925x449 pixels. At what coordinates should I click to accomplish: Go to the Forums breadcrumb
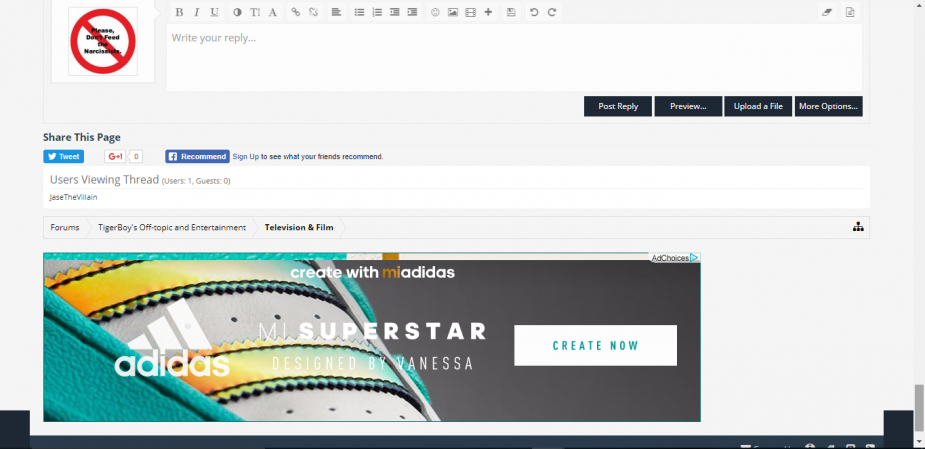click(x=65, y=227)
